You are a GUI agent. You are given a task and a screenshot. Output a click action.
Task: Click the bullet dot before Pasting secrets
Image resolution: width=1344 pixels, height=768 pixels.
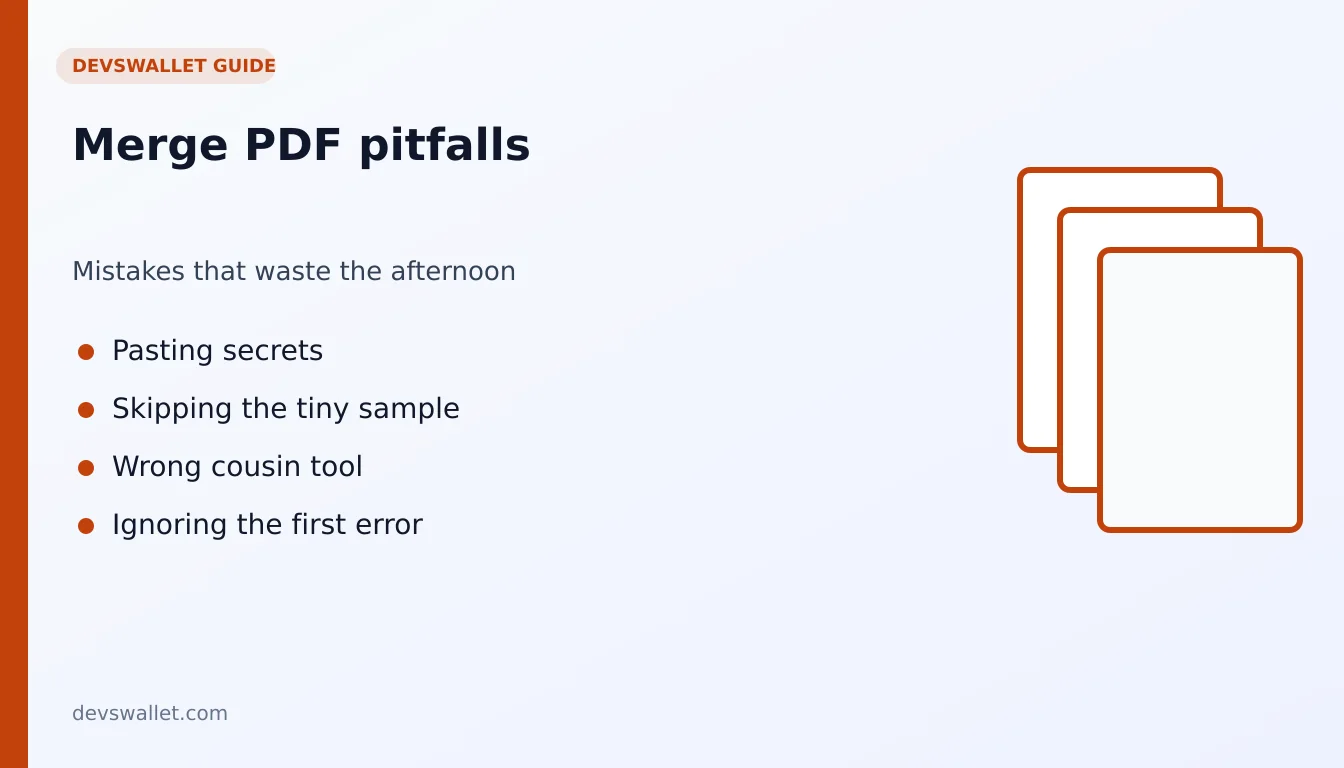[86, 352]
